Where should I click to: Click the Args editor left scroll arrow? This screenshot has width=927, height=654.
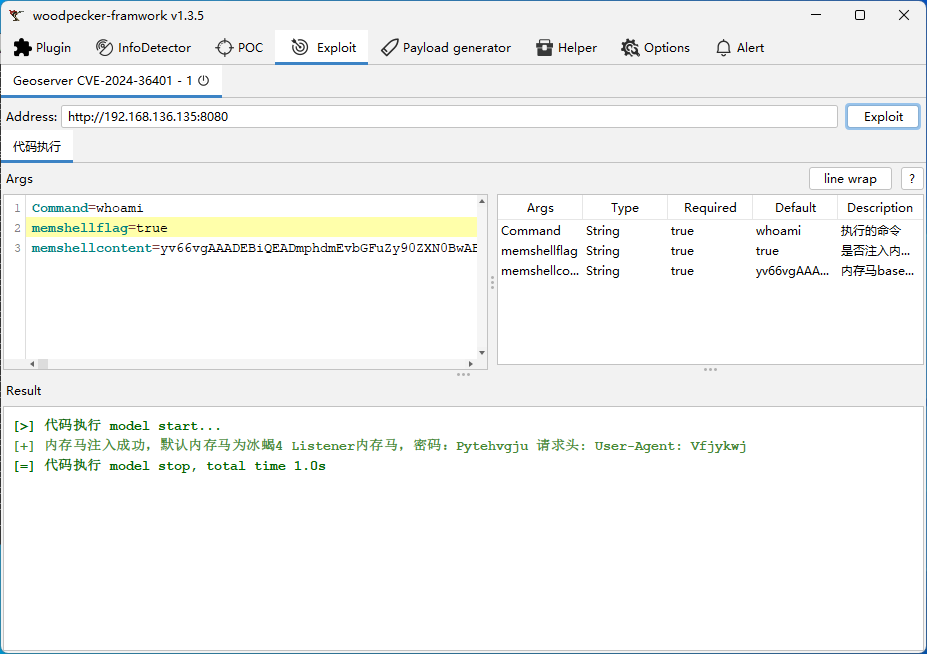31,364
